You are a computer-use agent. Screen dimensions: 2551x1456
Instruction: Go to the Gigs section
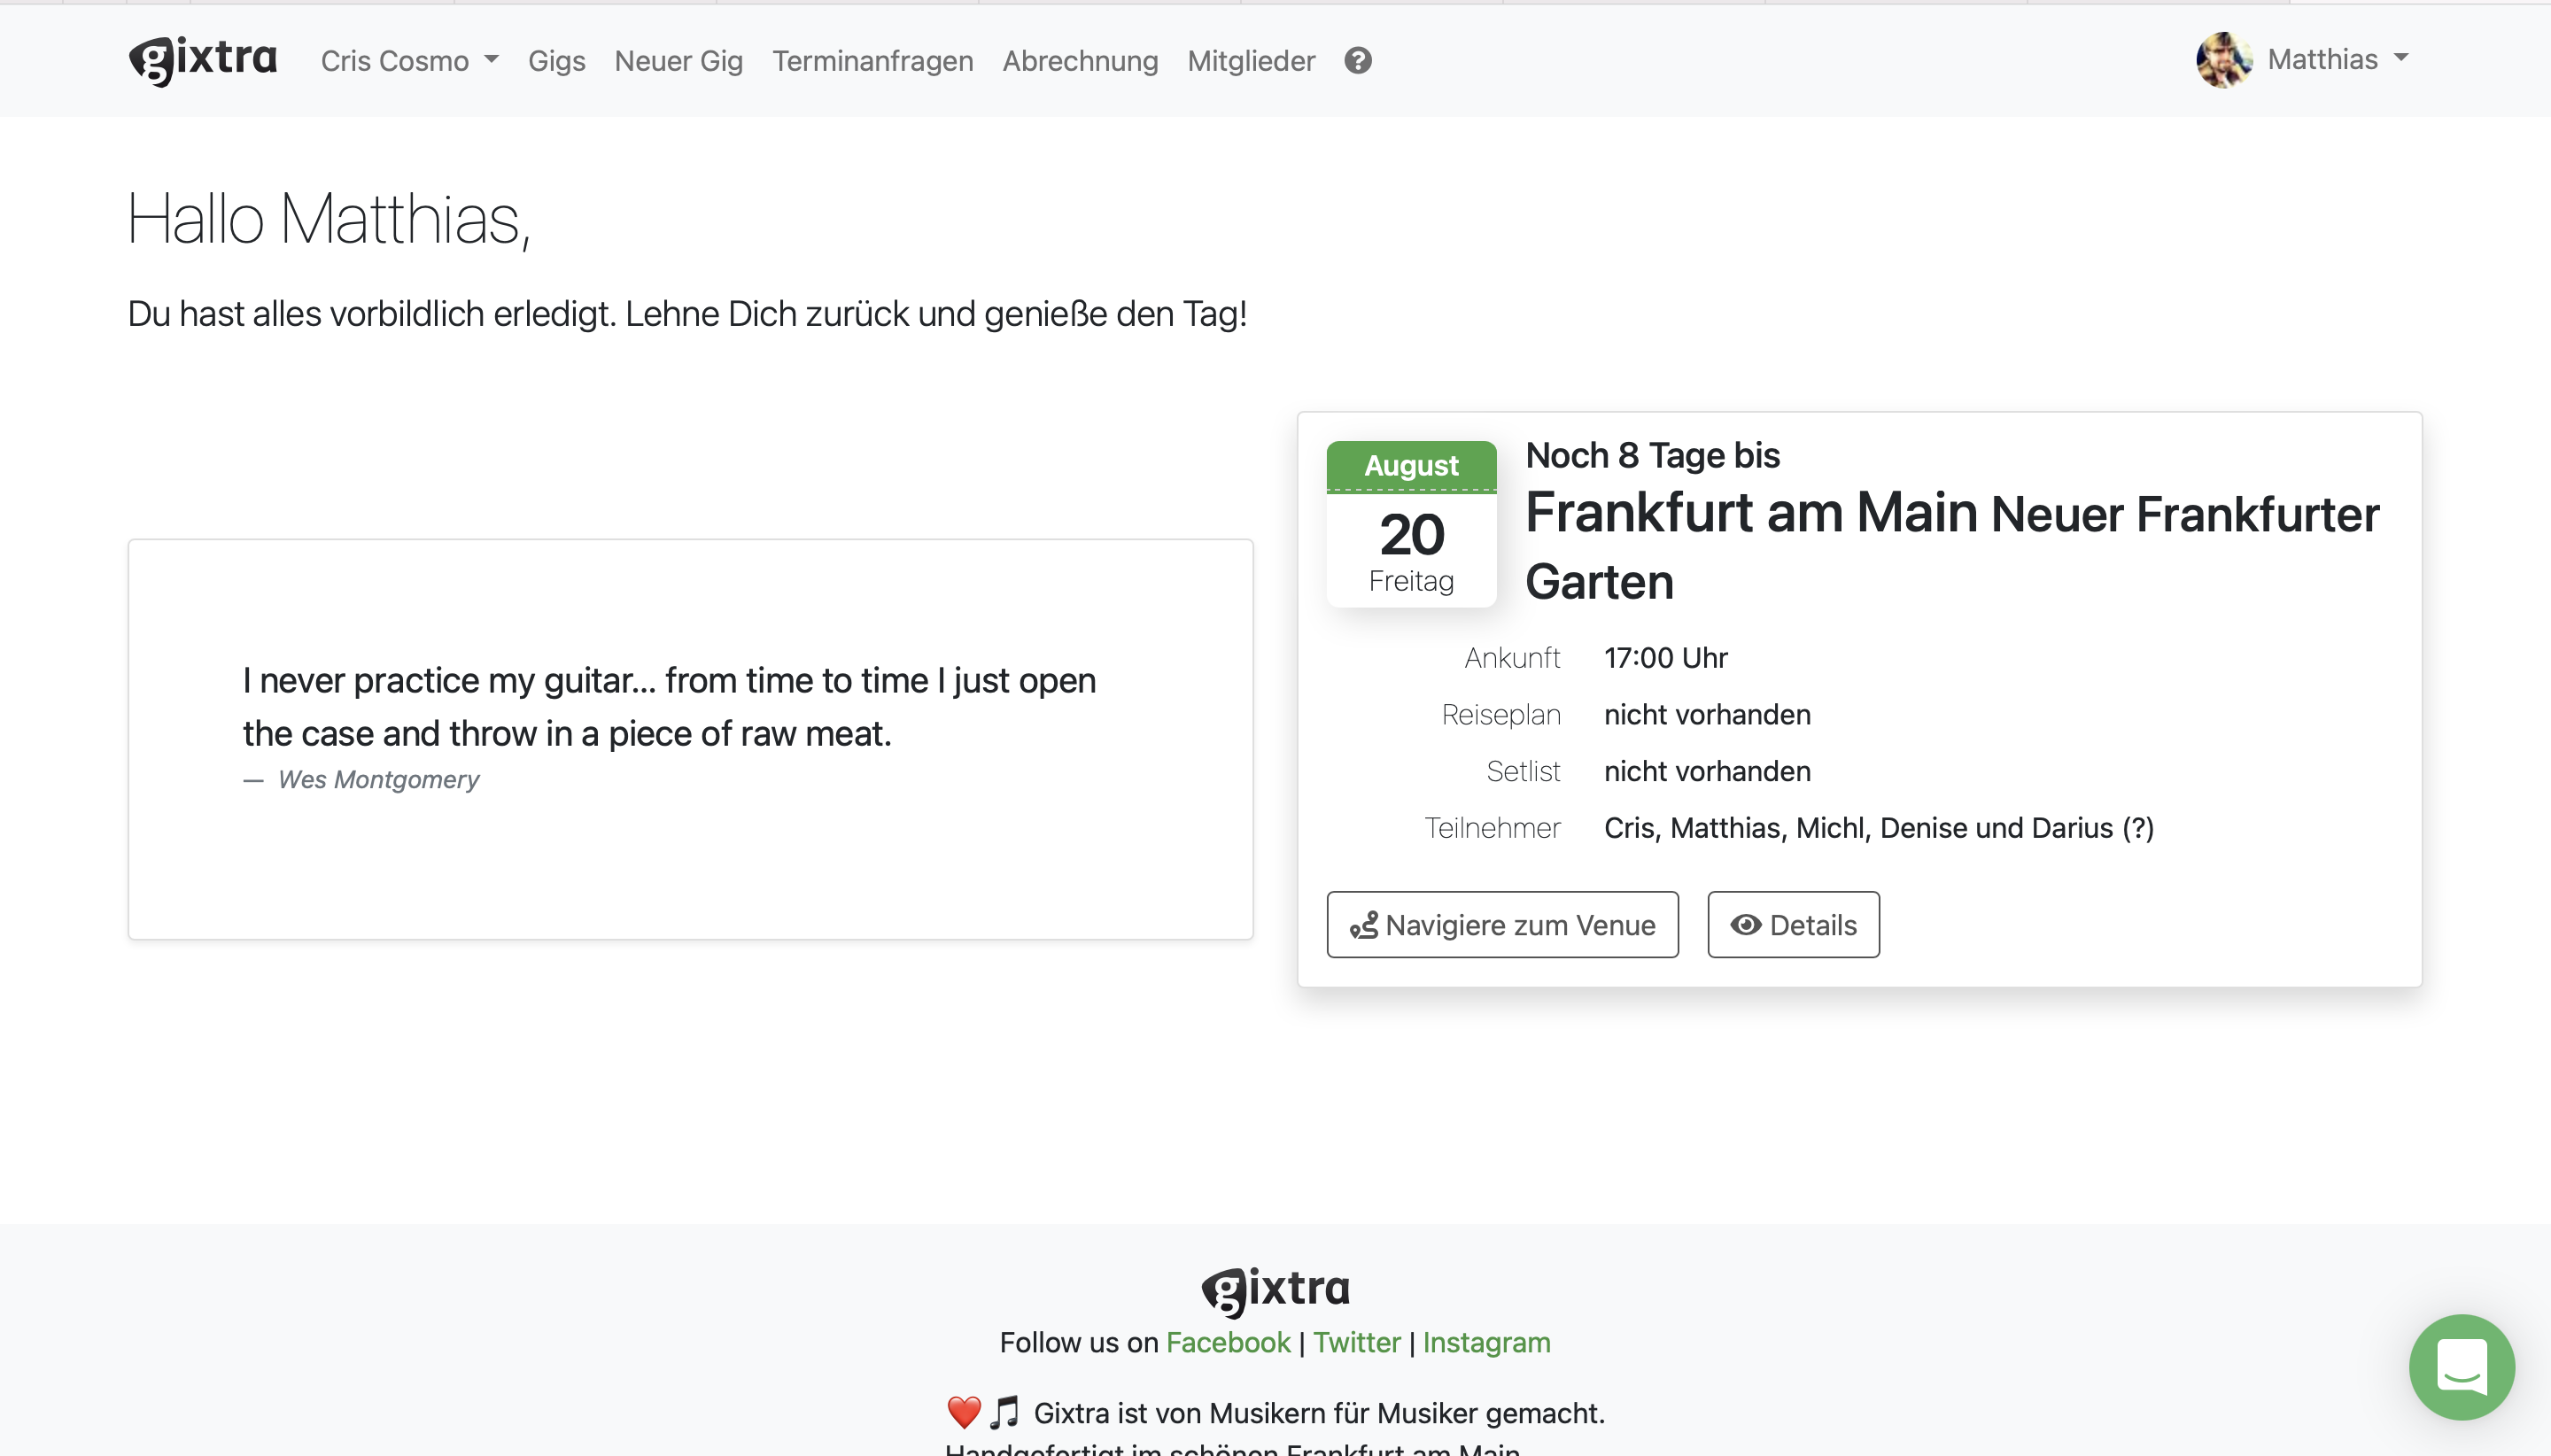point(556,61)
